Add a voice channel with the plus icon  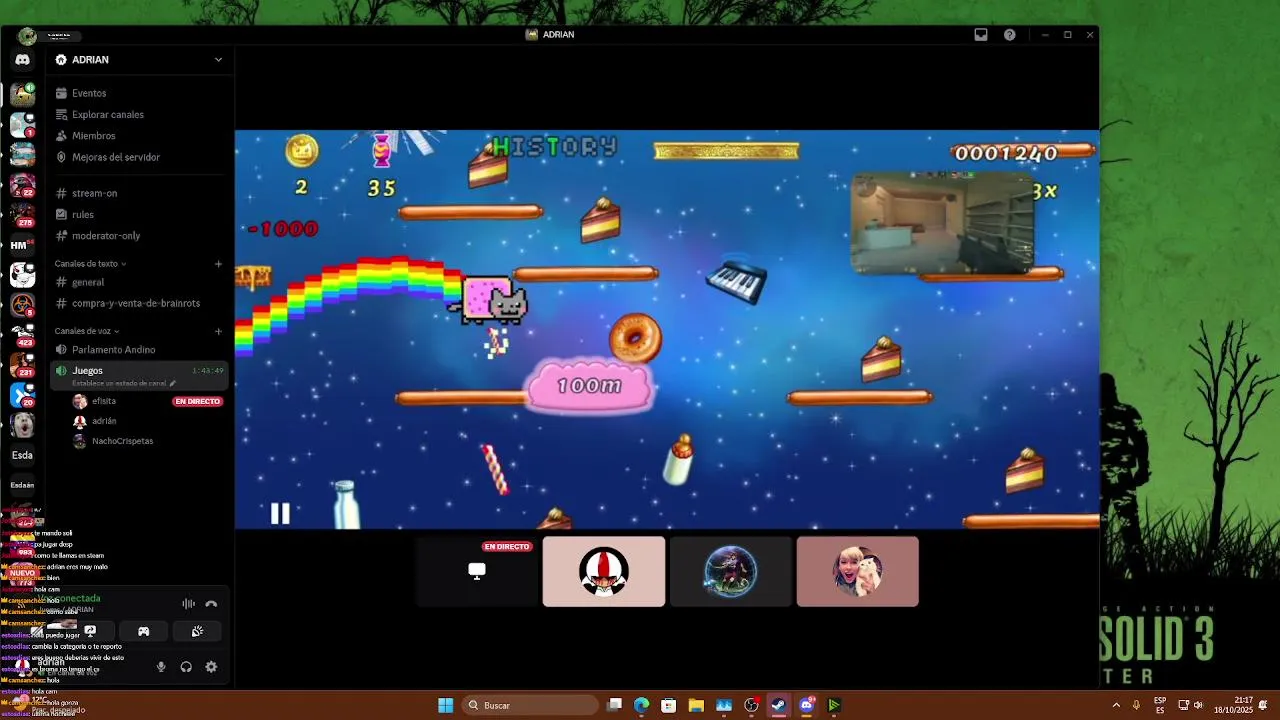click(x=218, y=331)
